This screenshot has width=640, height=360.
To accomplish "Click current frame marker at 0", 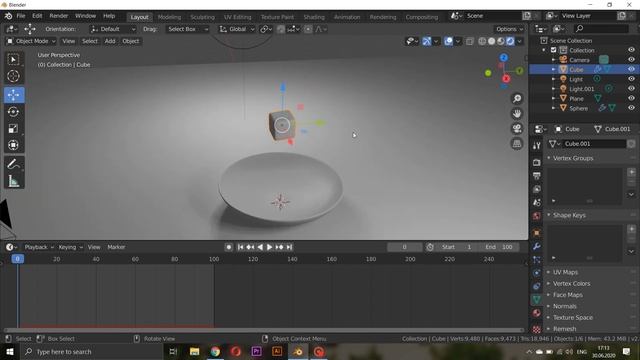I will 18,259.
